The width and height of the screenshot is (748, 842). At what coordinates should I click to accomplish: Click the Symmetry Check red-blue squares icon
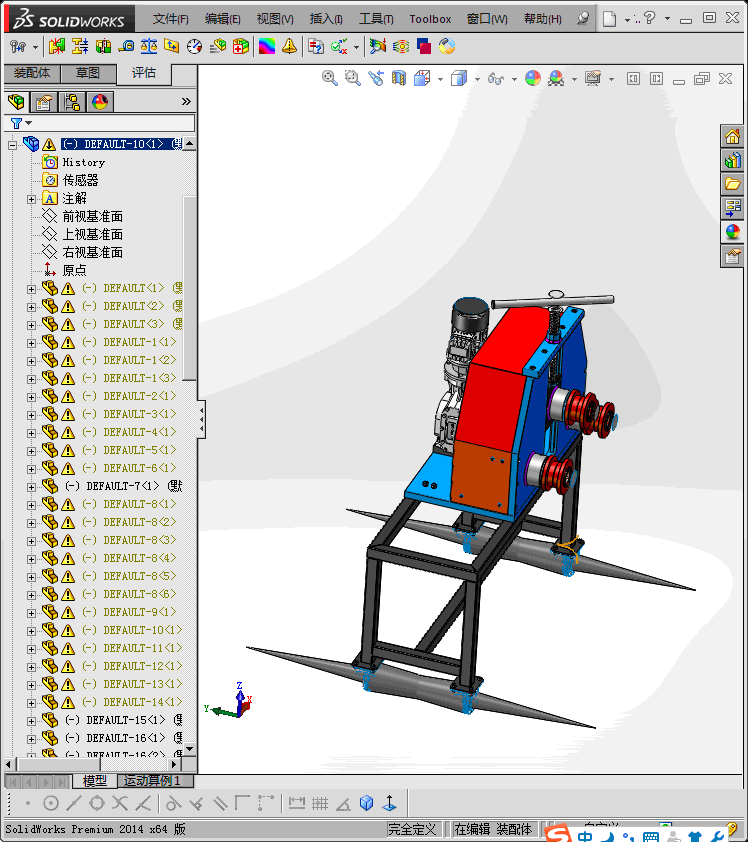tap(424, 47)
